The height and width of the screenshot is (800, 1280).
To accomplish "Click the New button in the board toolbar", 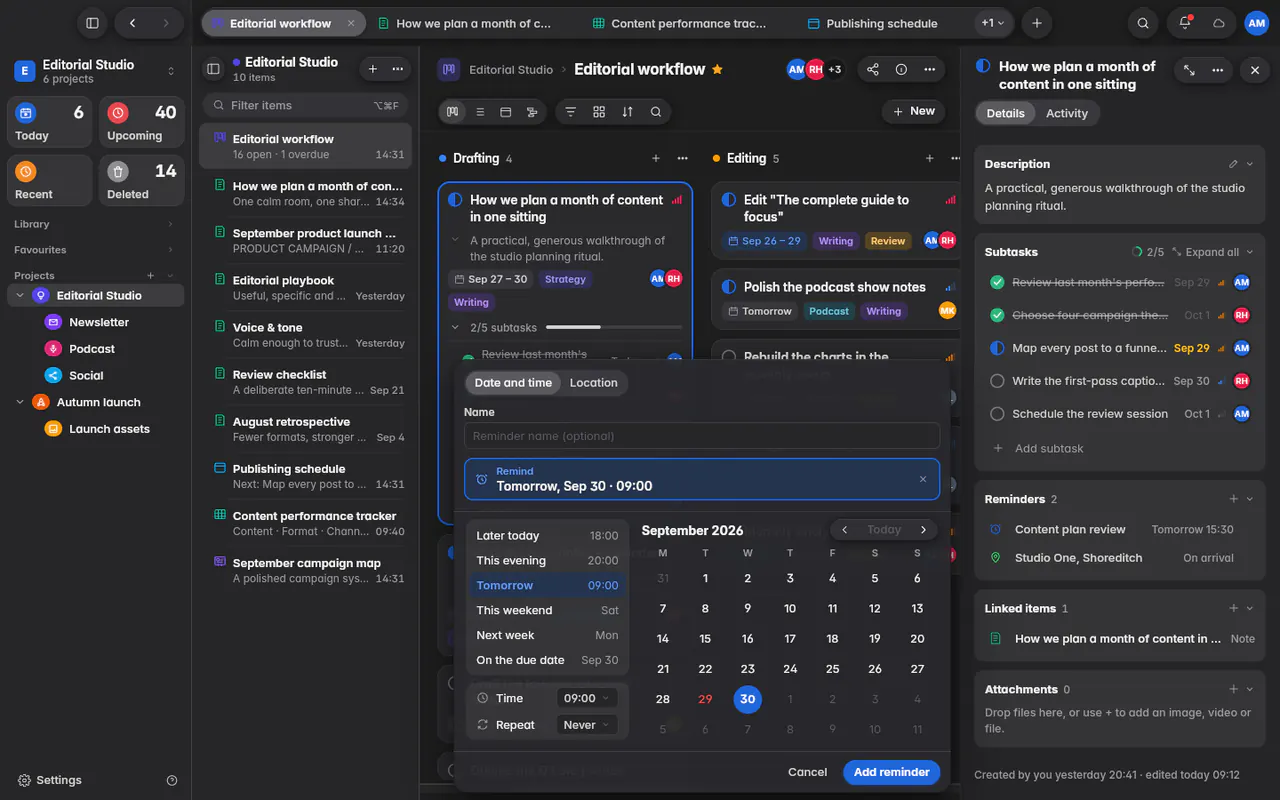I will click(x=912, y=111).
